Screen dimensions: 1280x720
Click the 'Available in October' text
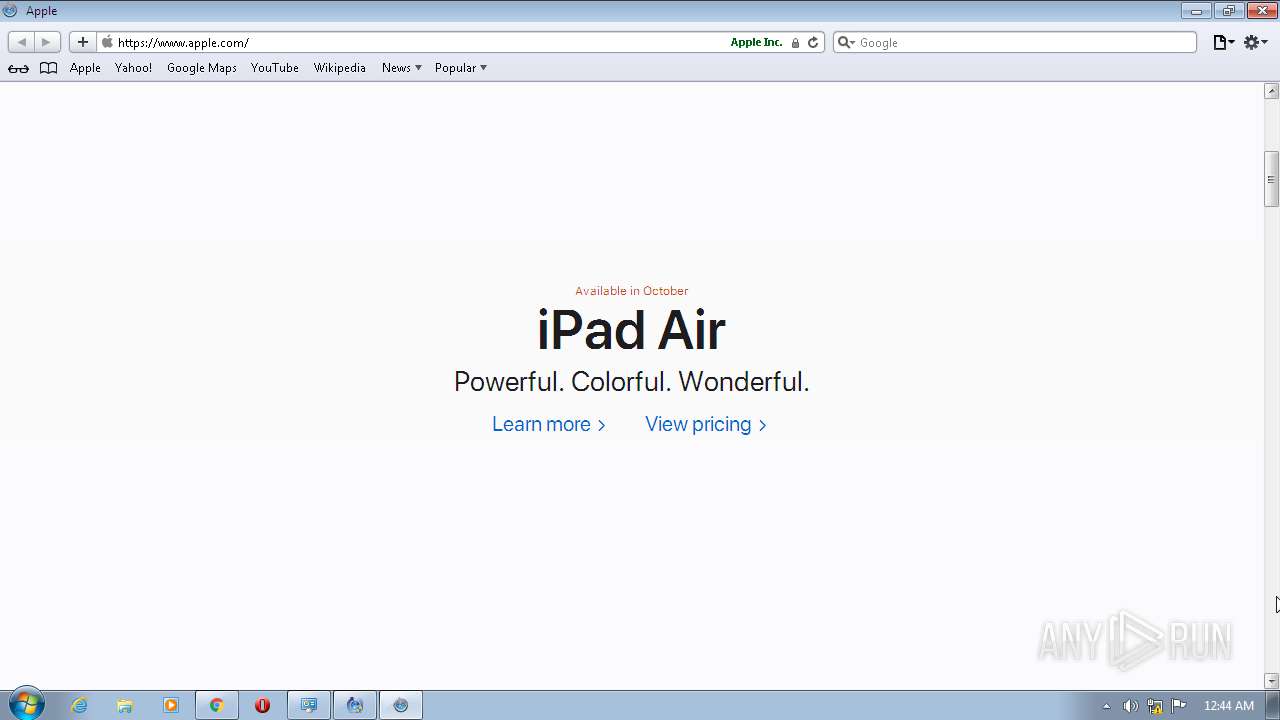631,291
